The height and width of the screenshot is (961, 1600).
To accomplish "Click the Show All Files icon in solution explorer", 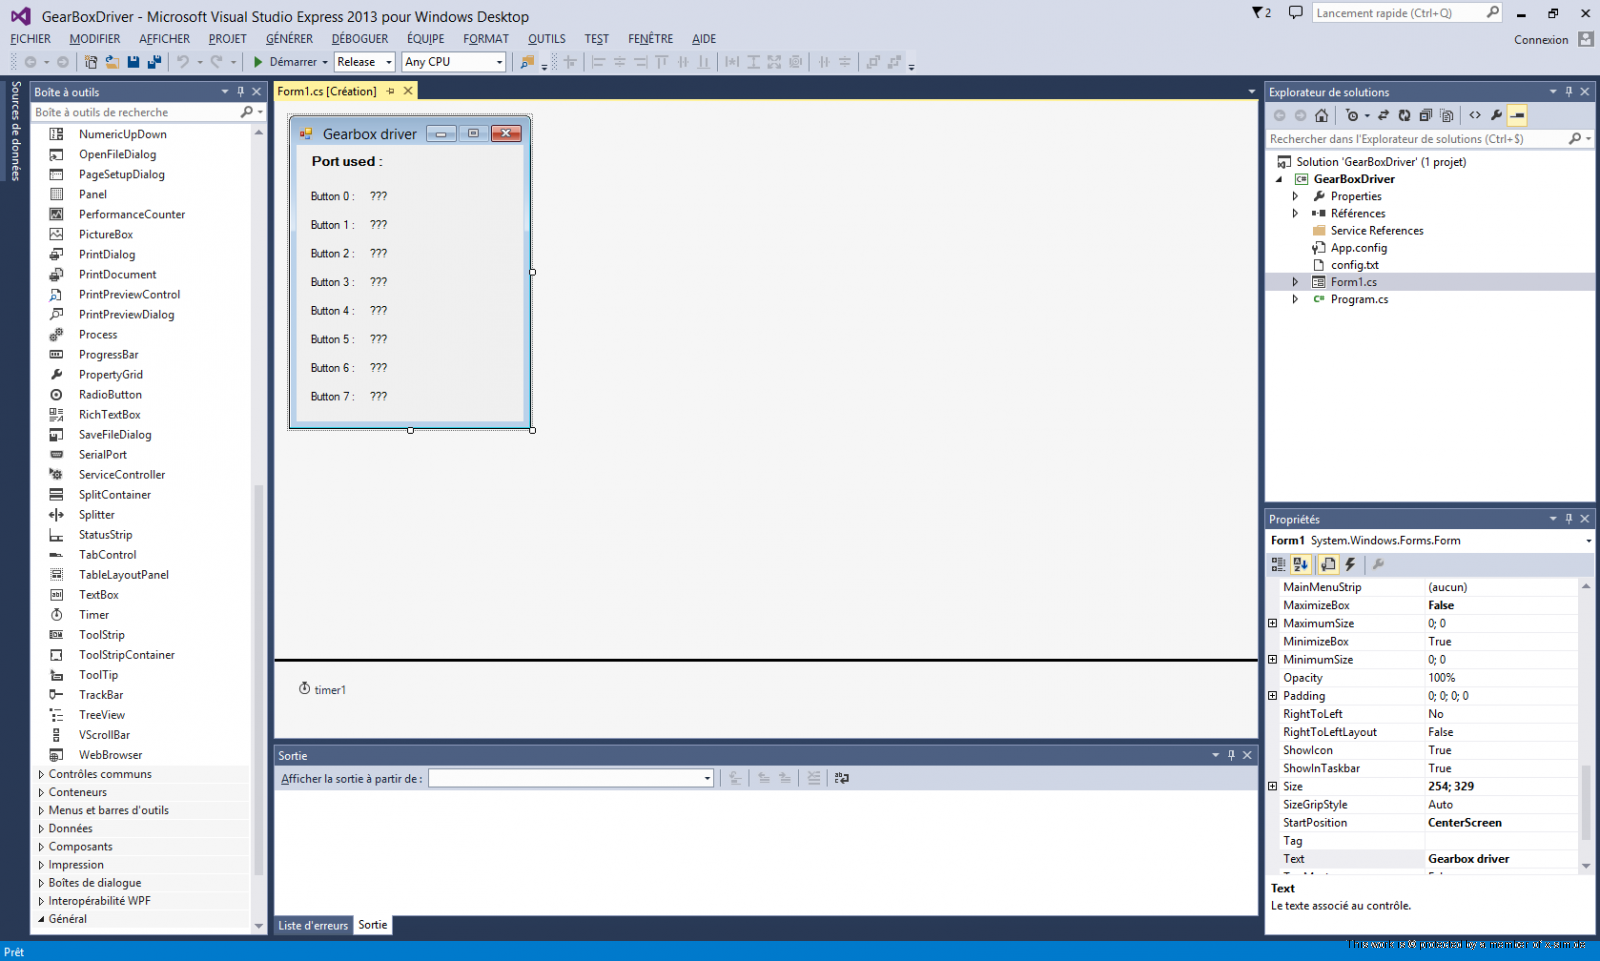I will point(1446,116).
